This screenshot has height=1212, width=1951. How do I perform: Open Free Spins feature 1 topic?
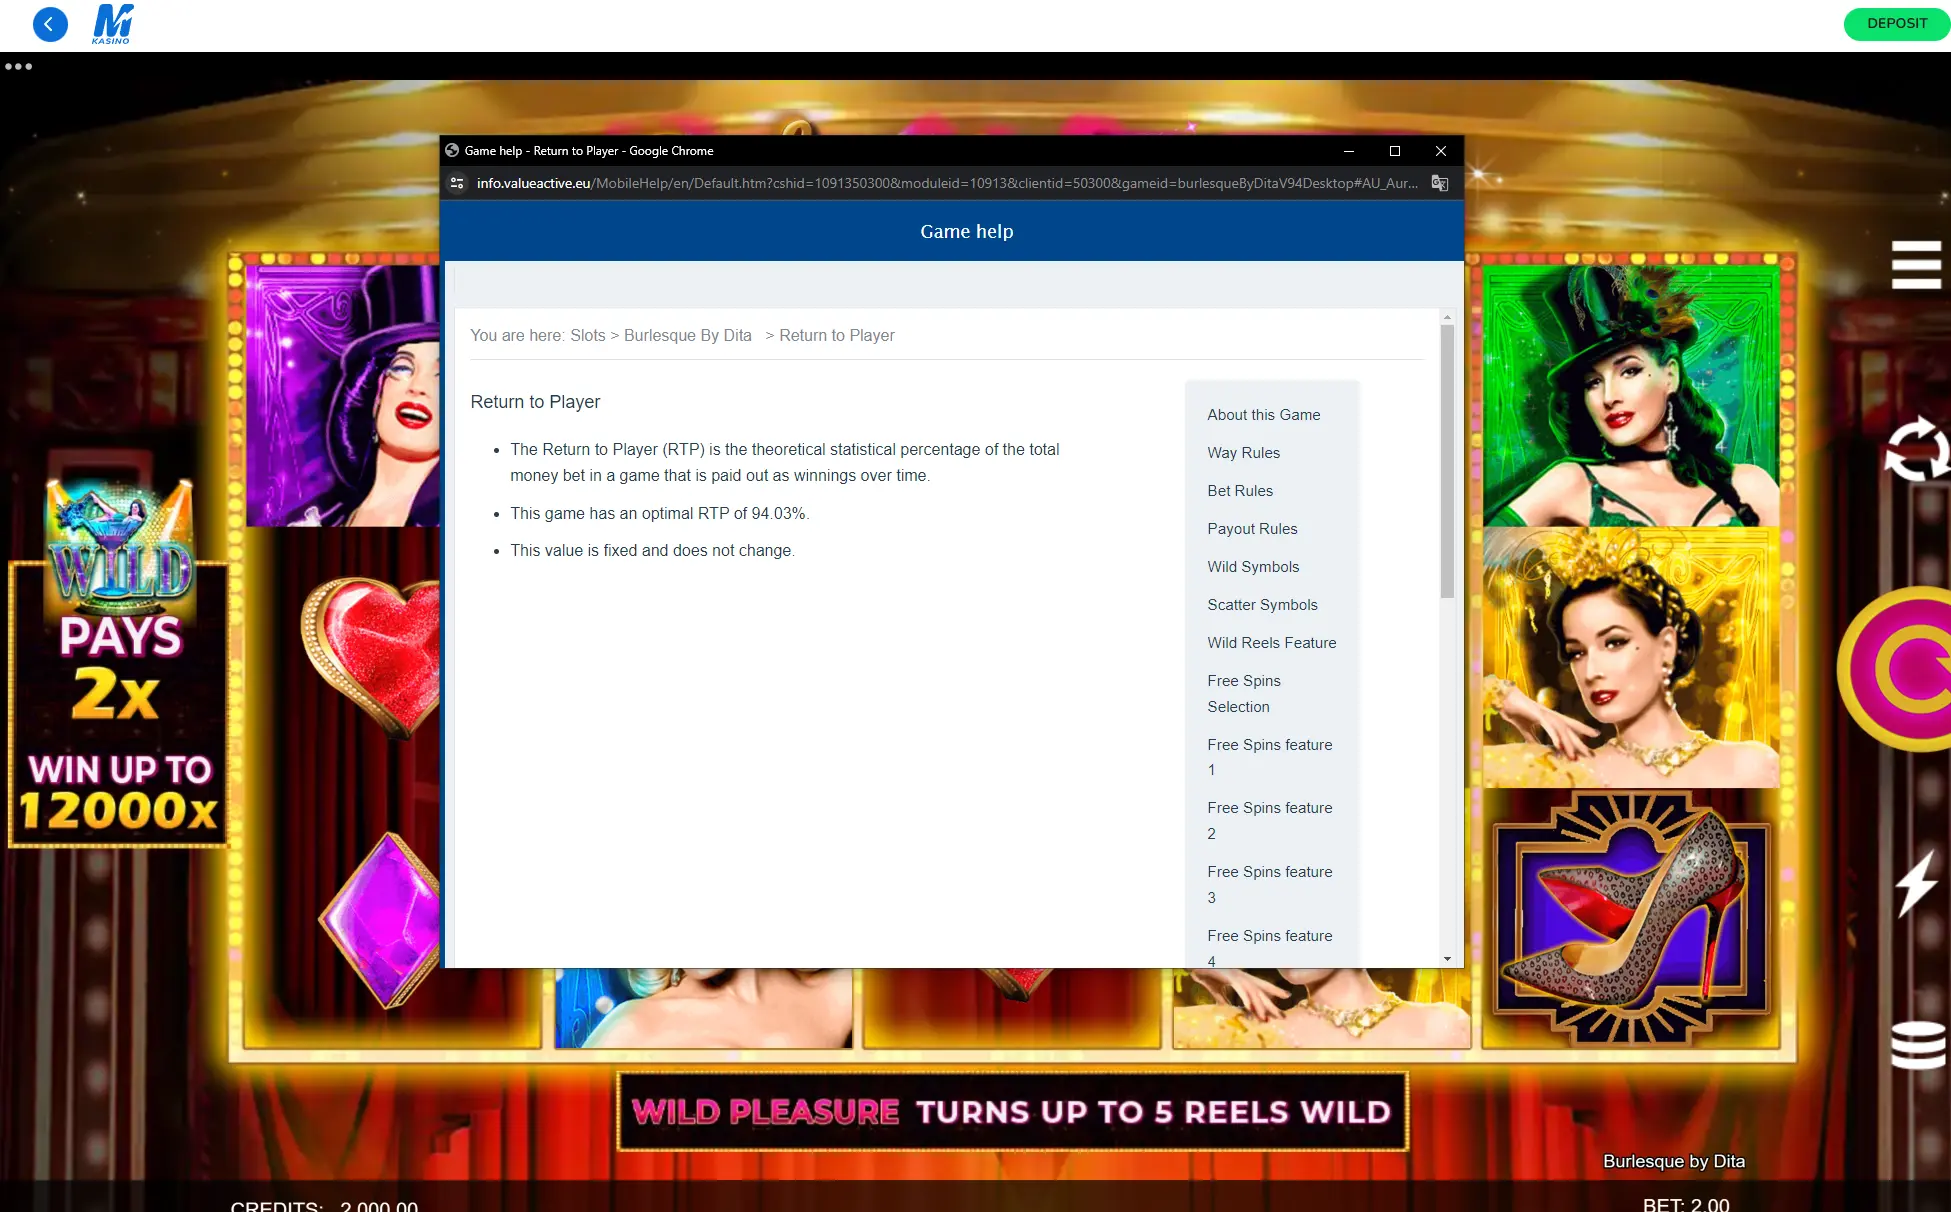(x=1269, y=757)
